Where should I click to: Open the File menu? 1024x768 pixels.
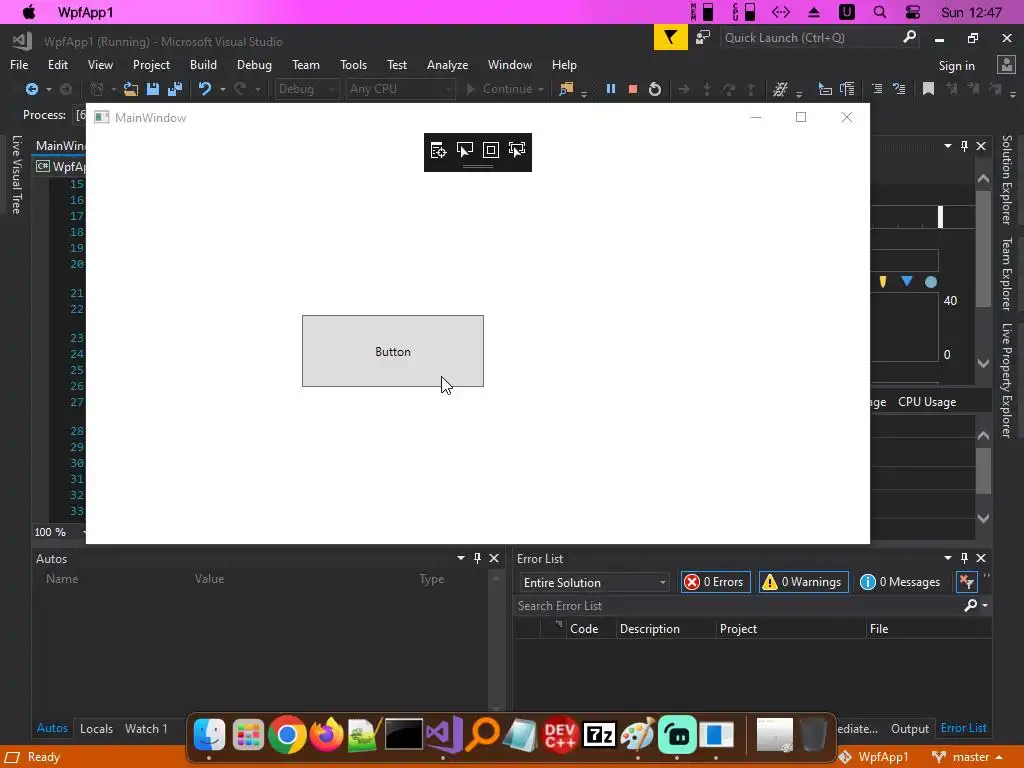[19, 65]
